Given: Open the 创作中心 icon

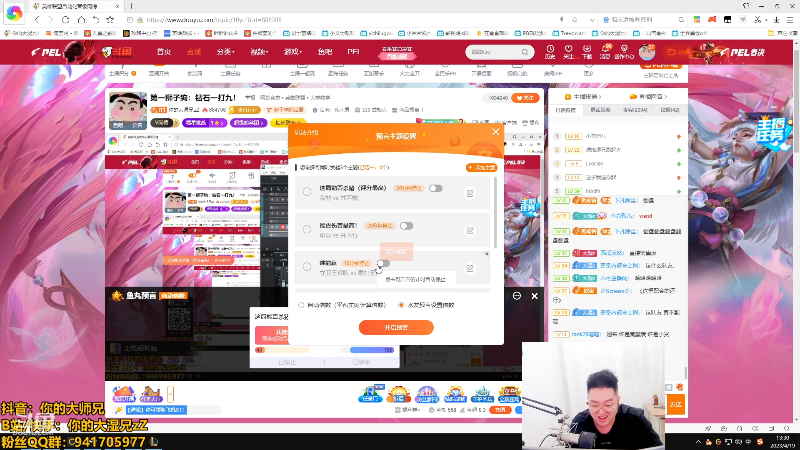Looking at the screenshot, I should 624,52.
